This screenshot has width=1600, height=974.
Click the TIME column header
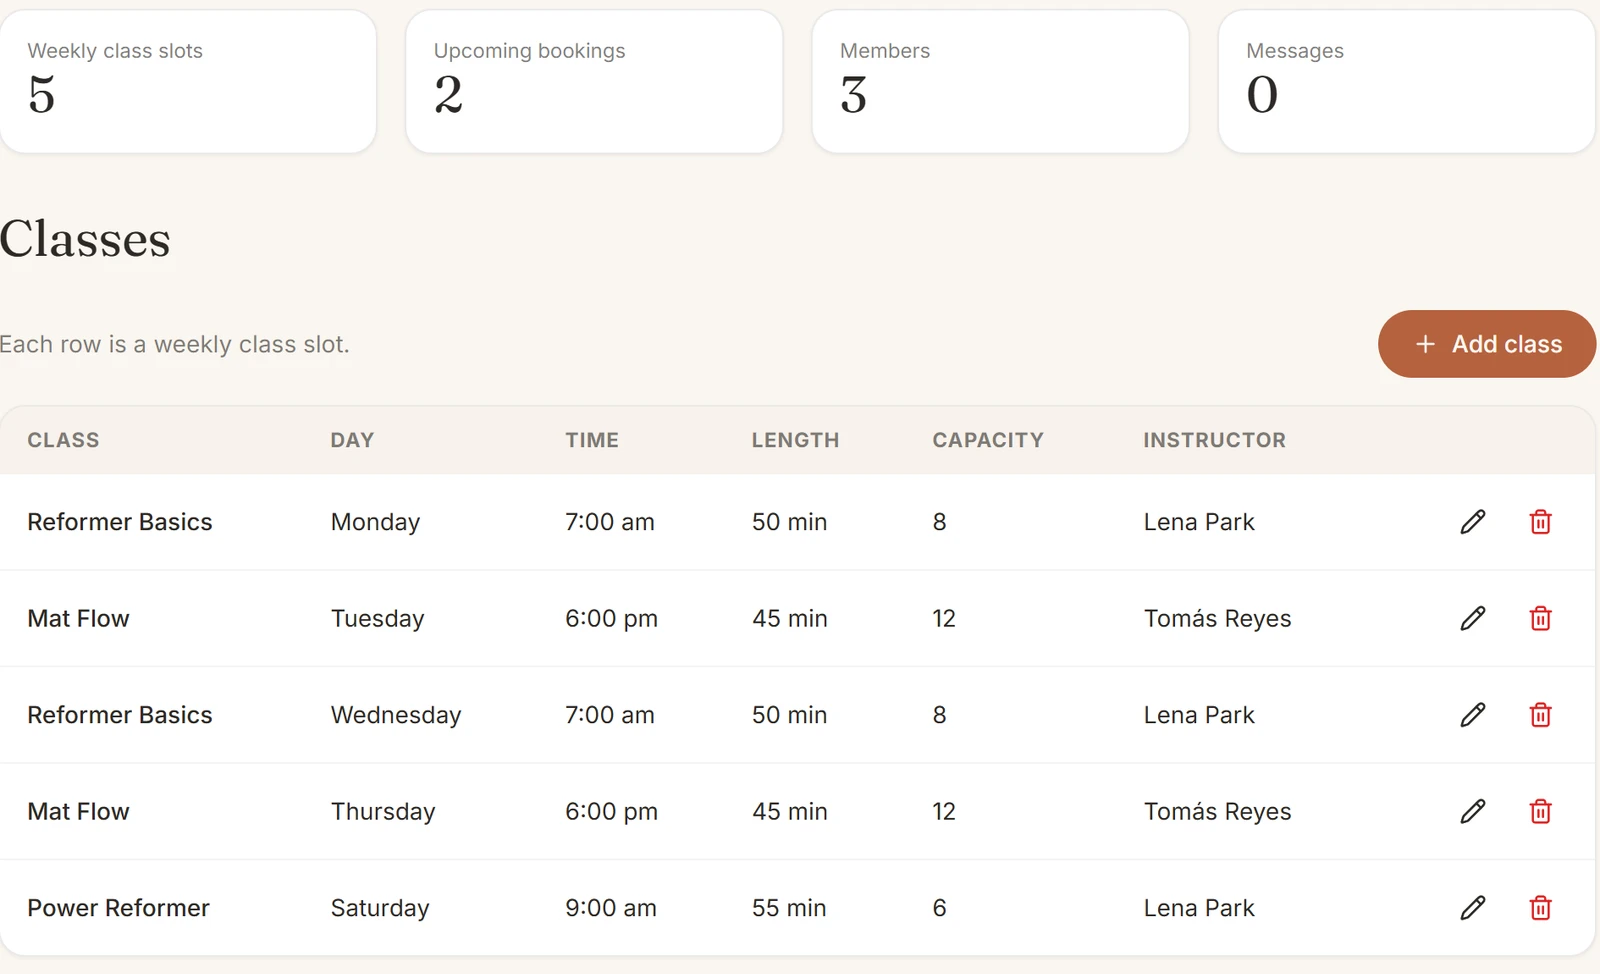click(592, 440)
